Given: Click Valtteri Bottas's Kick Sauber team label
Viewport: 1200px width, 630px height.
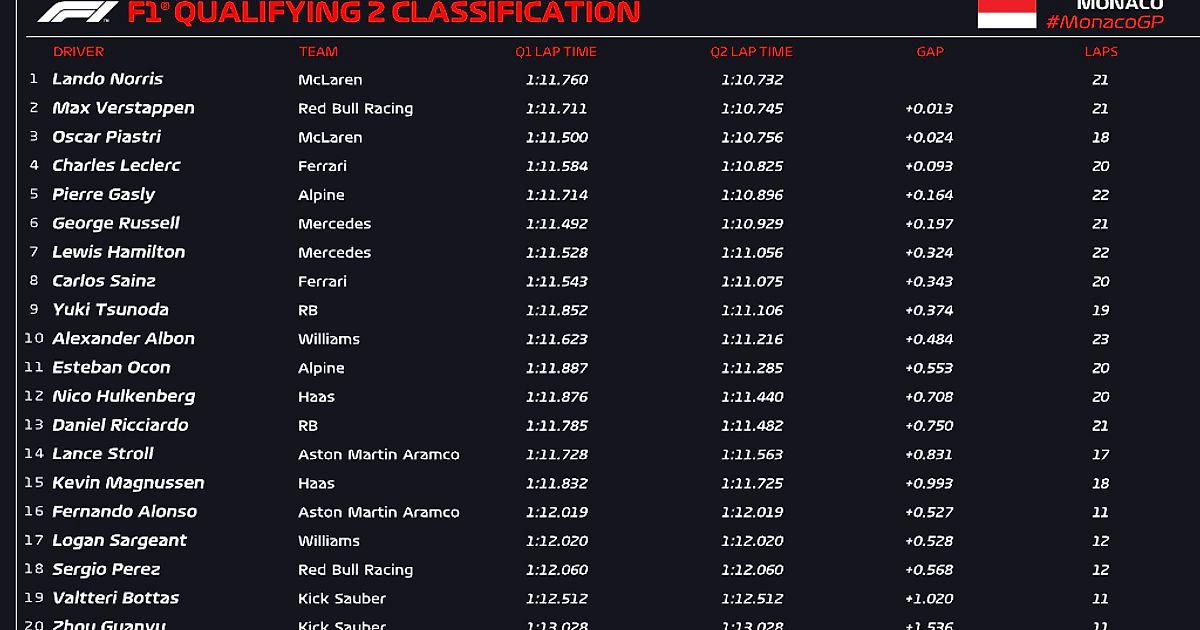Looking at the screenshot, I should 341,599.
